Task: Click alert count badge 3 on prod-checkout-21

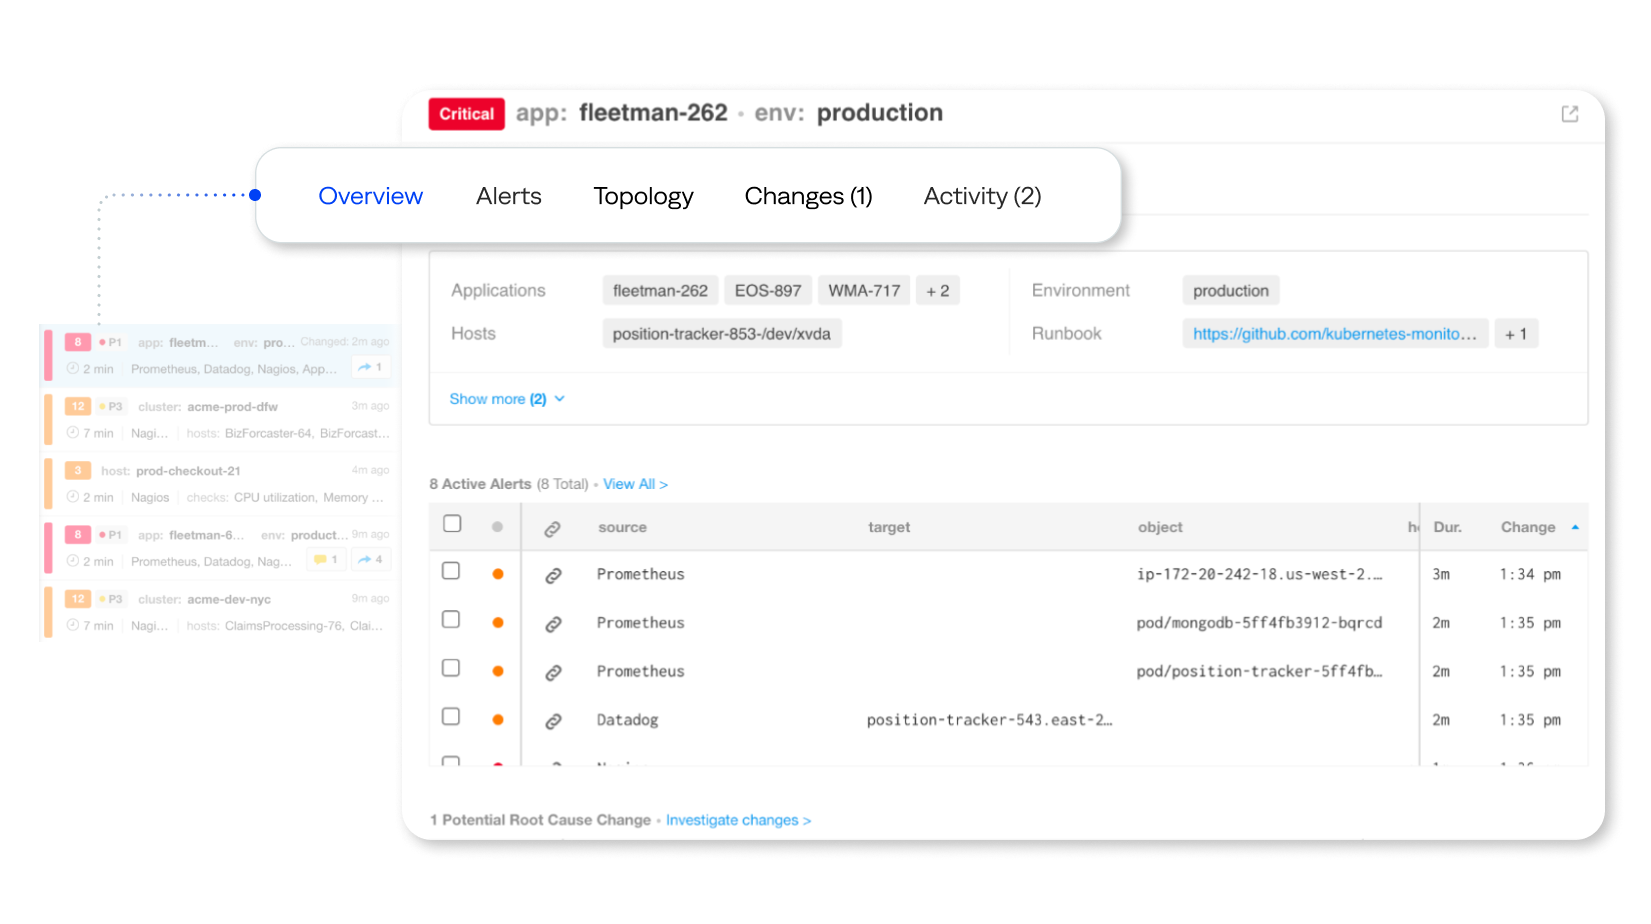Action: click(78, 471)
